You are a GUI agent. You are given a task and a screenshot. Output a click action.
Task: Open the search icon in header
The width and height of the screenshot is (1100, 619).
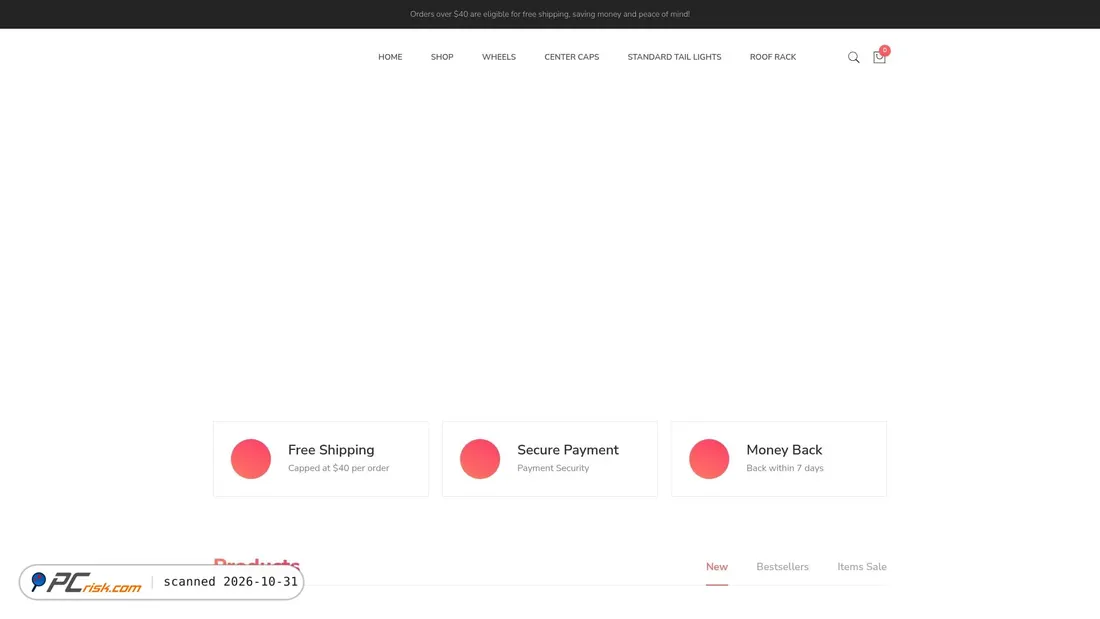click(x=853, y=58)
